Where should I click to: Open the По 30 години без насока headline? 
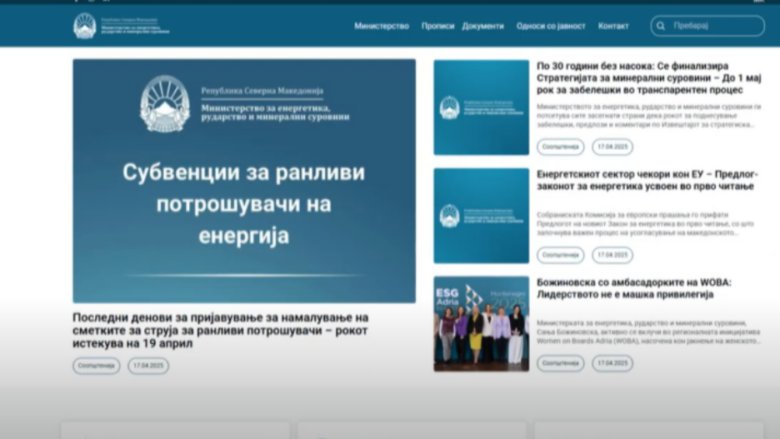pos(648,77)
